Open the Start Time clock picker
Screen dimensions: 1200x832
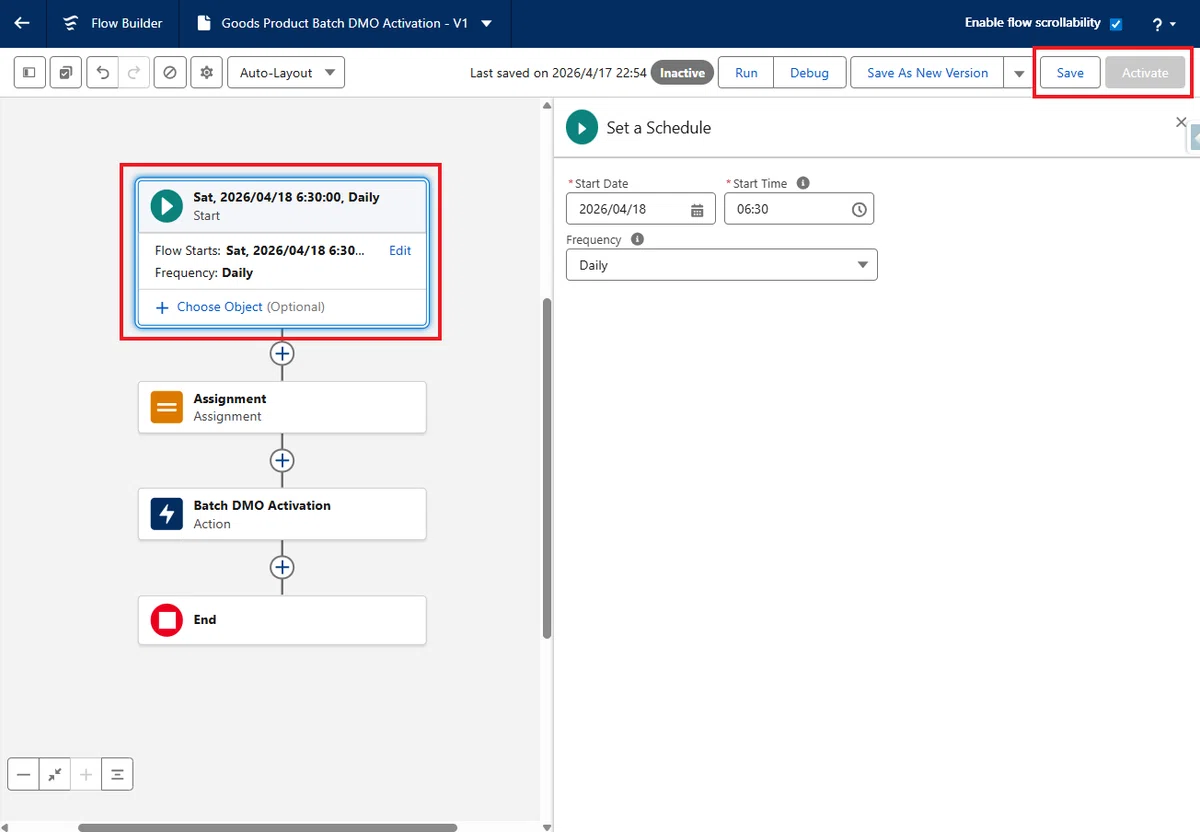(x=859, y=210)
